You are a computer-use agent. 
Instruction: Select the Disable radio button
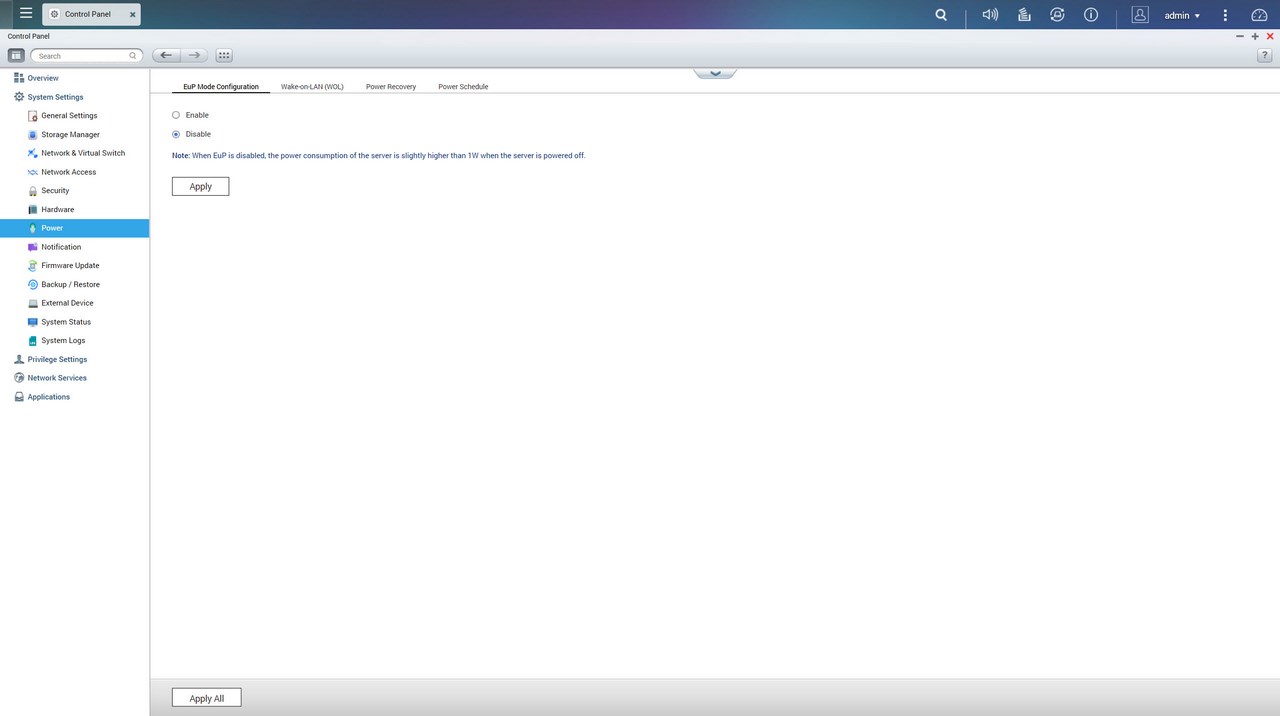click(x=176, y=134)
